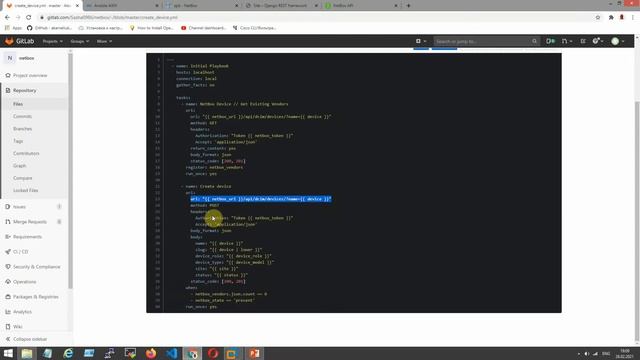640x360 pixels.
Task: Open the Channel dashboard bookmark
Action: (204, 28)
